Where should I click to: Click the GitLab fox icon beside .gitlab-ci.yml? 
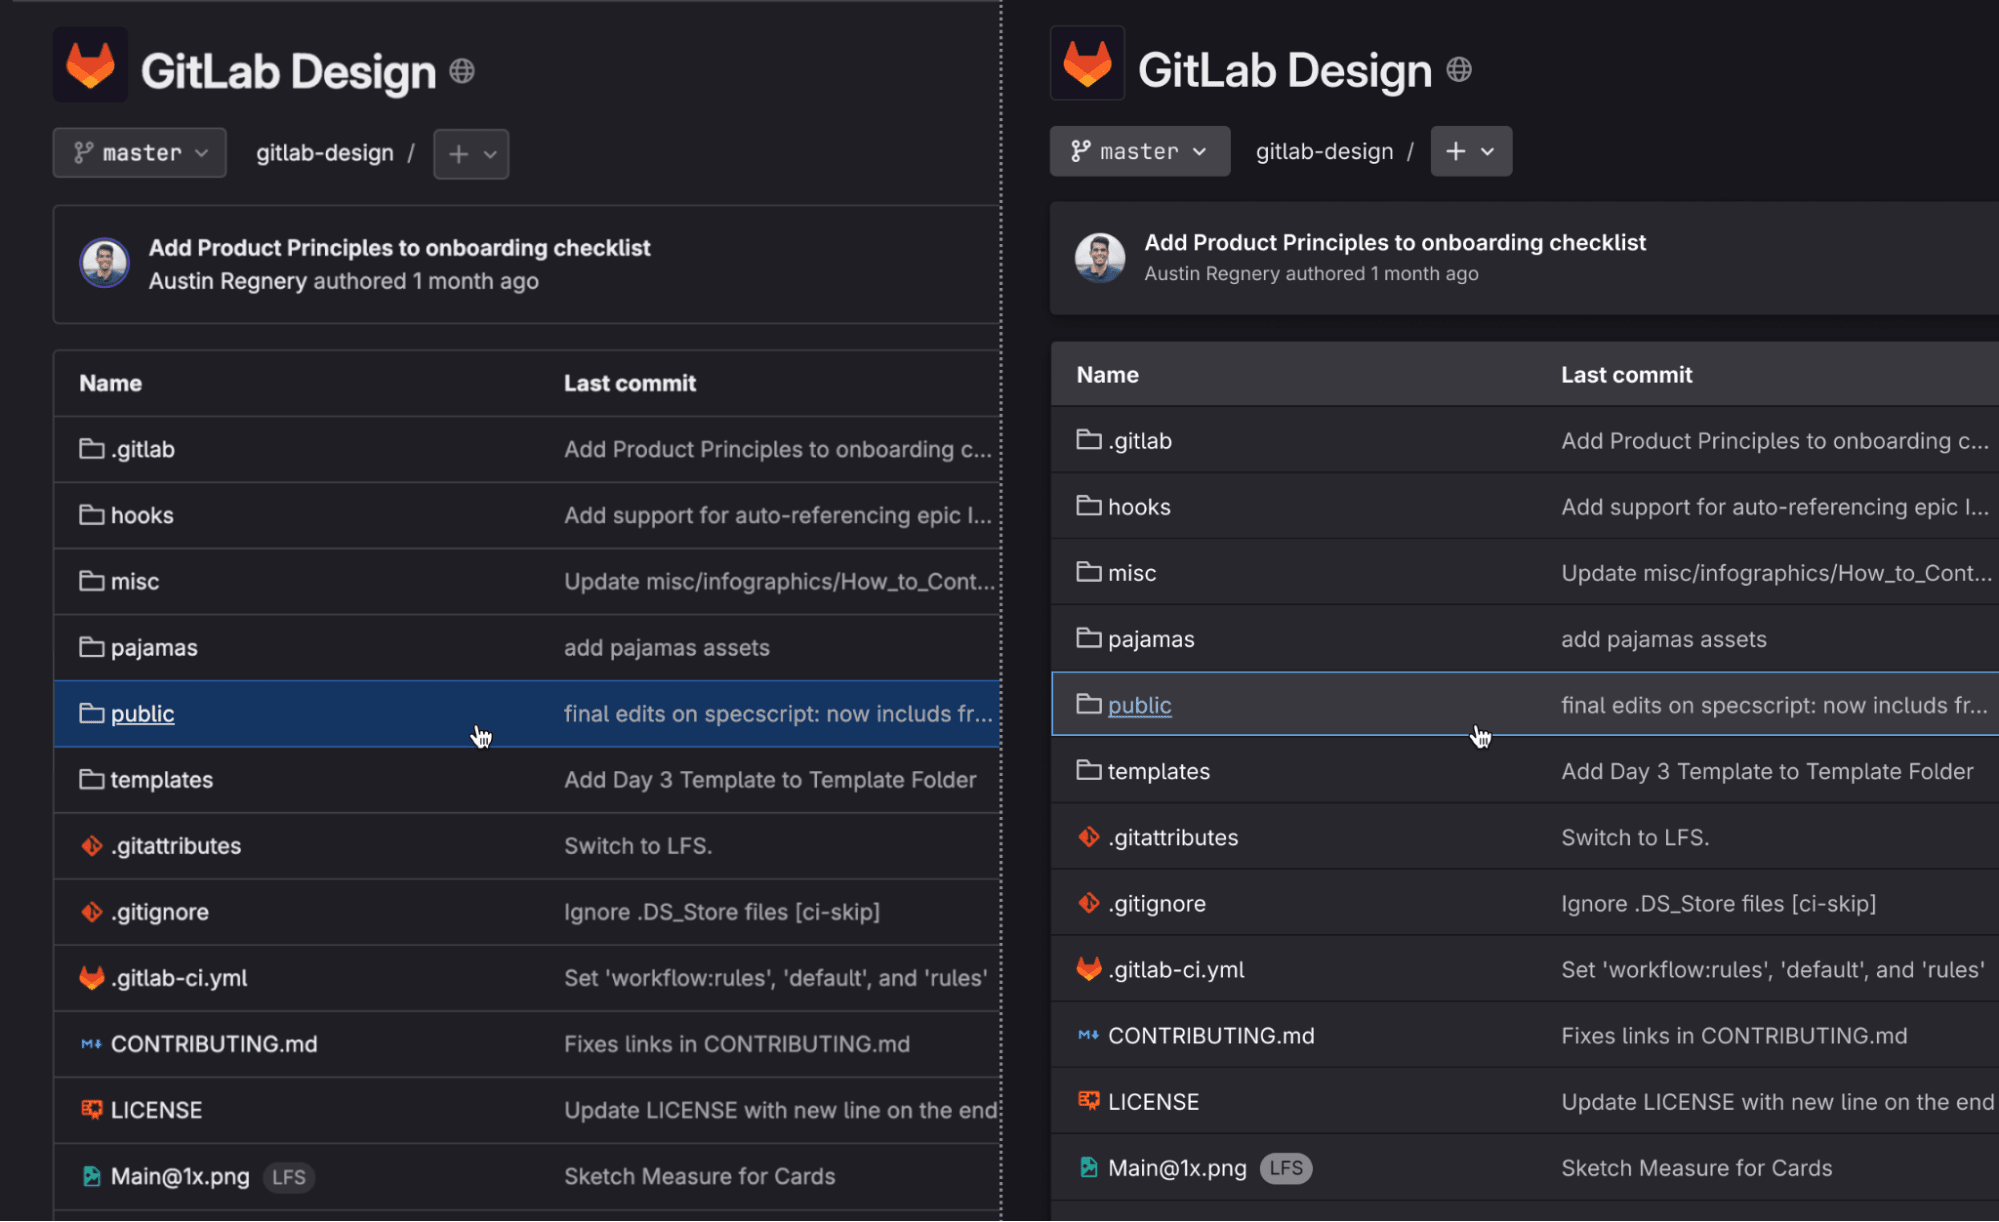coord(91,977)
